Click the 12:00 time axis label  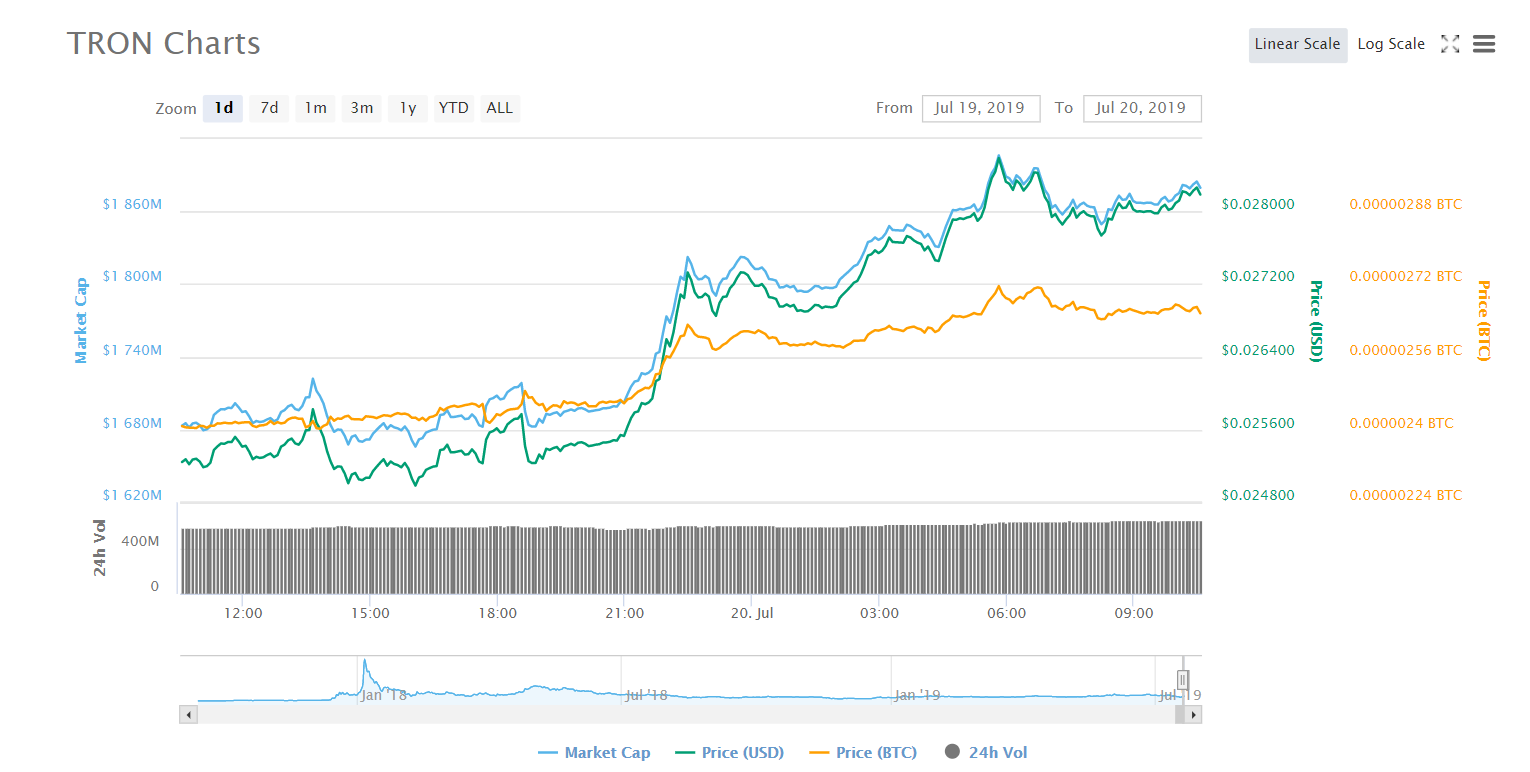click(243, 613)
